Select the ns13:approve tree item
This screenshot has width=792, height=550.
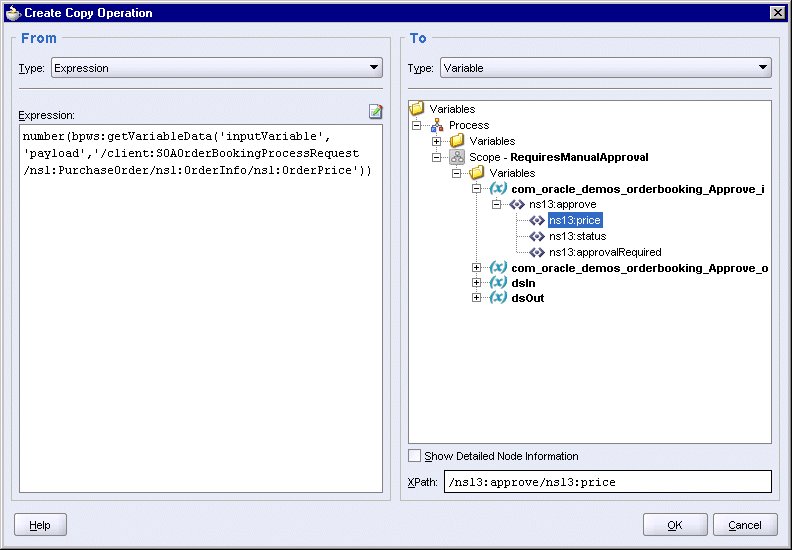[x=563, y=205]
